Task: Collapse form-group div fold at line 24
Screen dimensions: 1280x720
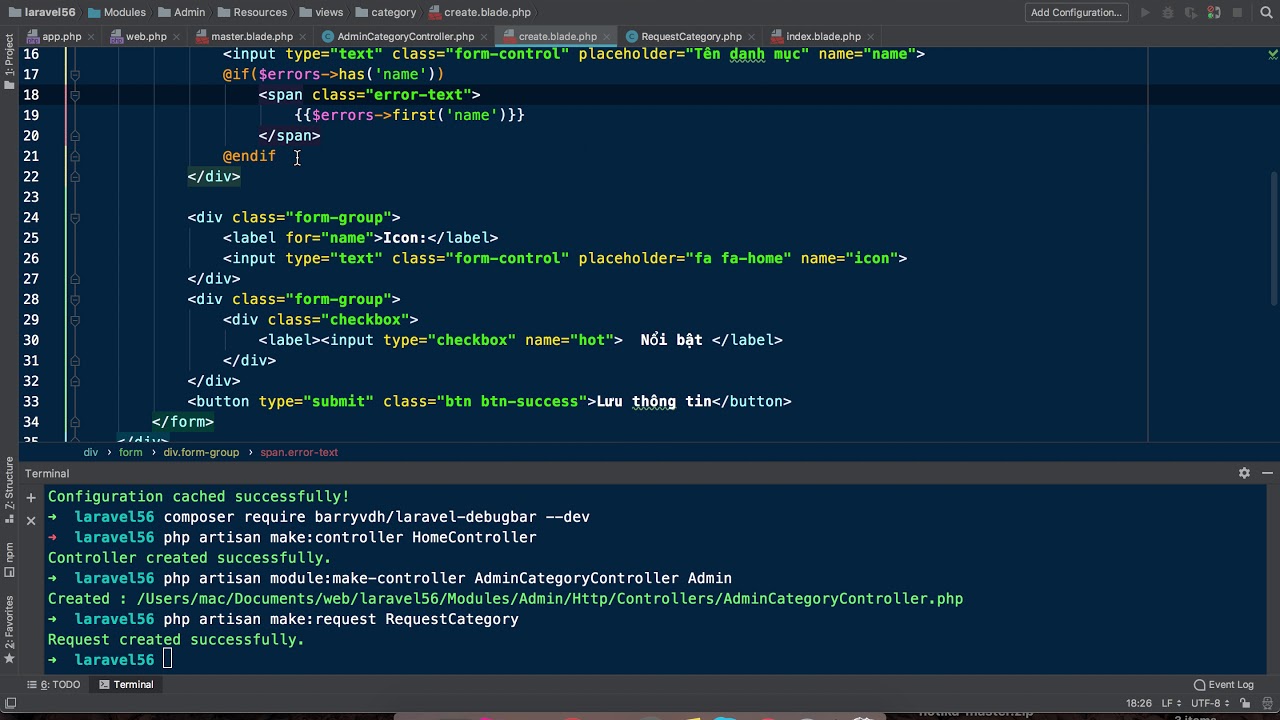Action: pos(74,218)
